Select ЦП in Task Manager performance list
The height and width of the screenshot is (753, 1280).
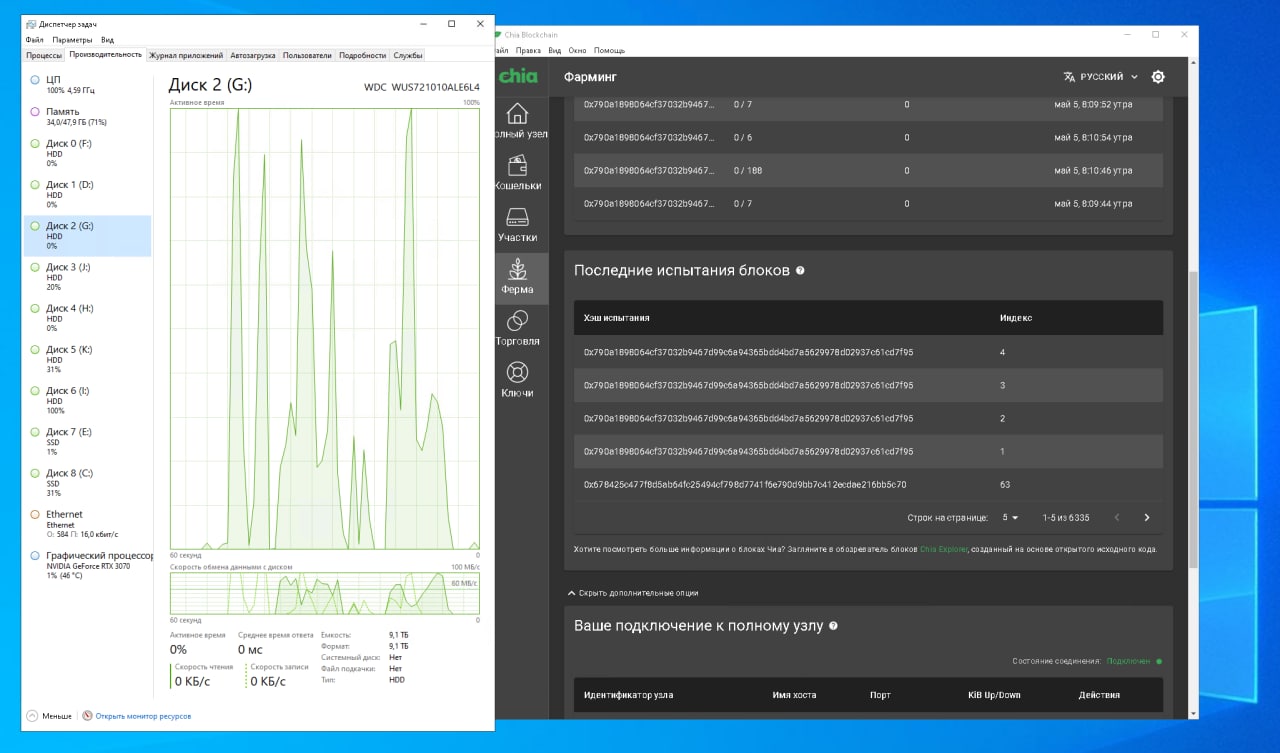[x=88, y=84]
